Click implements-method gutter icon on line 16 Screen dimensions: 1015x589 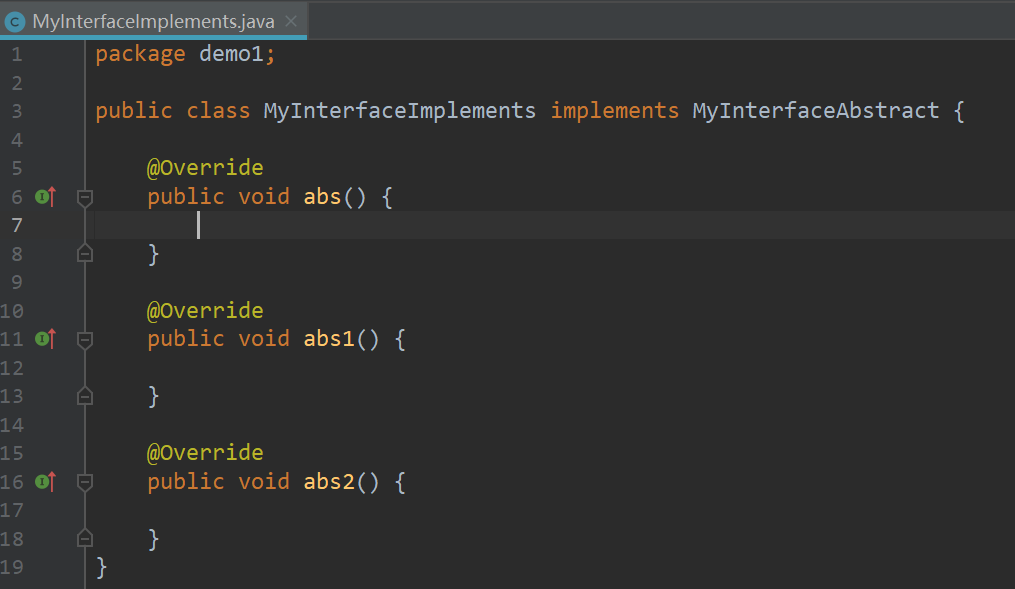45,482
